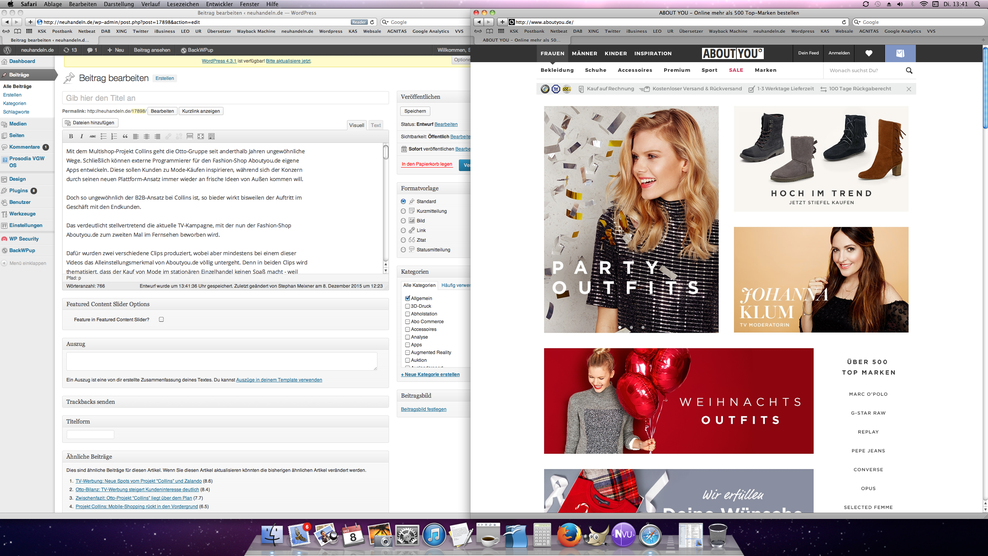This screenshot has height=556, width=988.
Task: Open updates counter in the WordPress admin bar
Action: coord(71,50)
